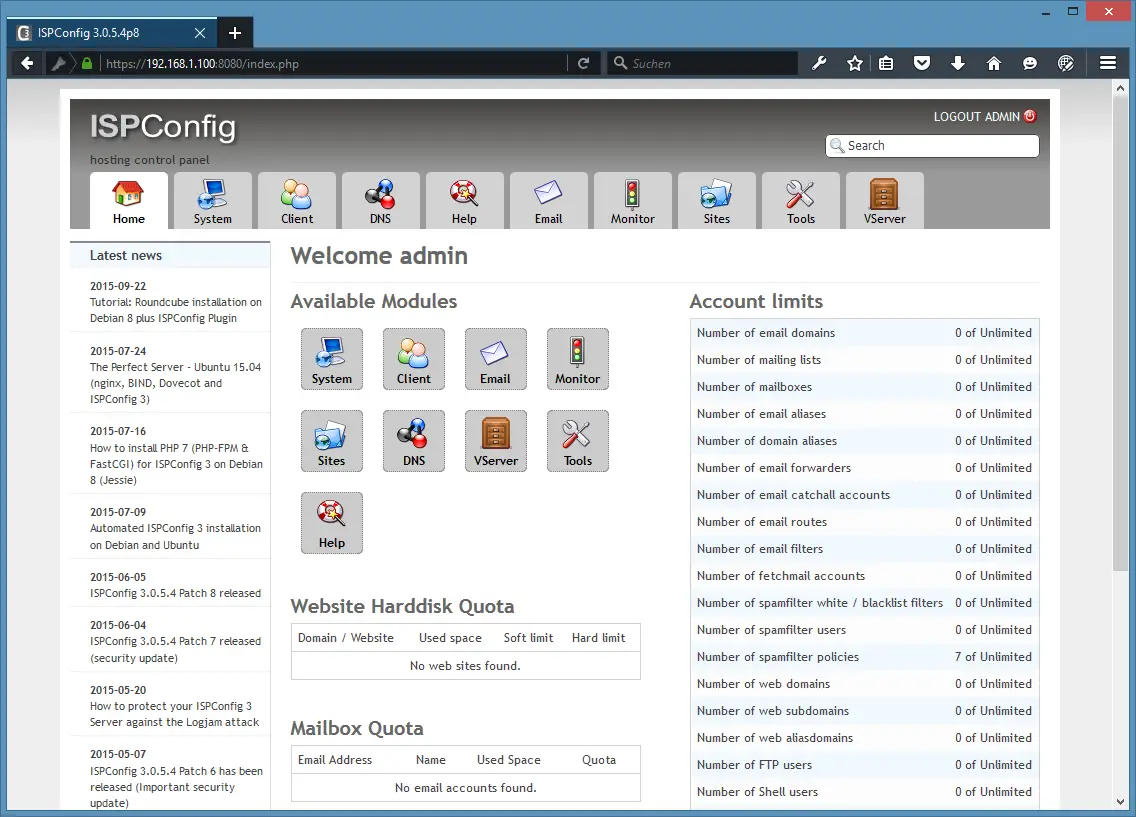Open the System module tile under Available Modules
The image size is (1136, 817).
[x=332, y=359]
